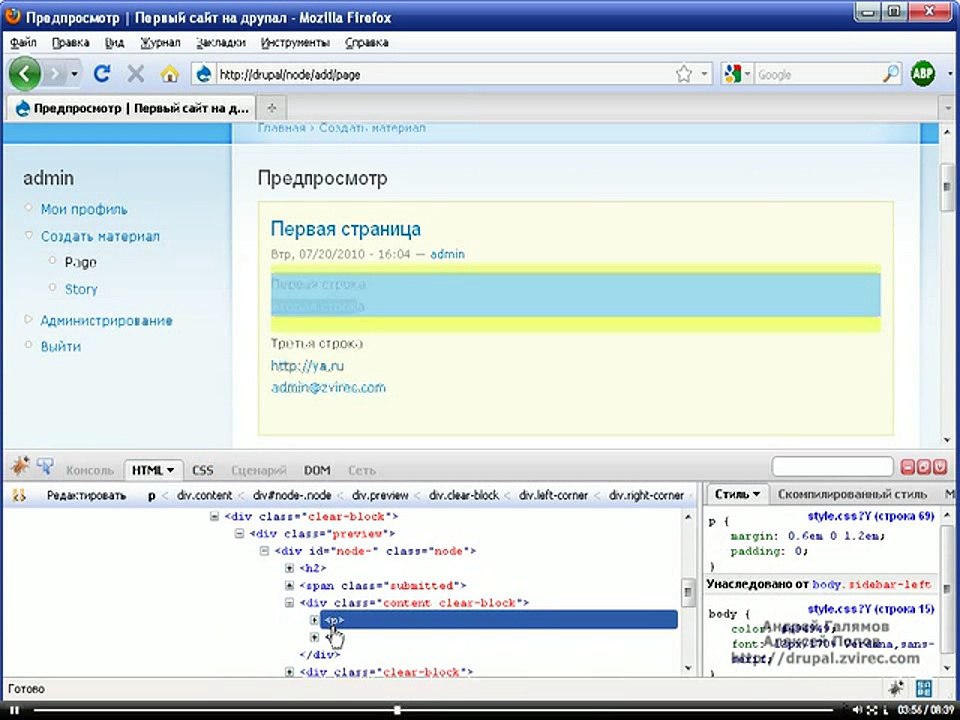The width and height of the screenshot is (960, 720).
Task: Select div.preview in the breadcrumb
Action: (380, 495)
